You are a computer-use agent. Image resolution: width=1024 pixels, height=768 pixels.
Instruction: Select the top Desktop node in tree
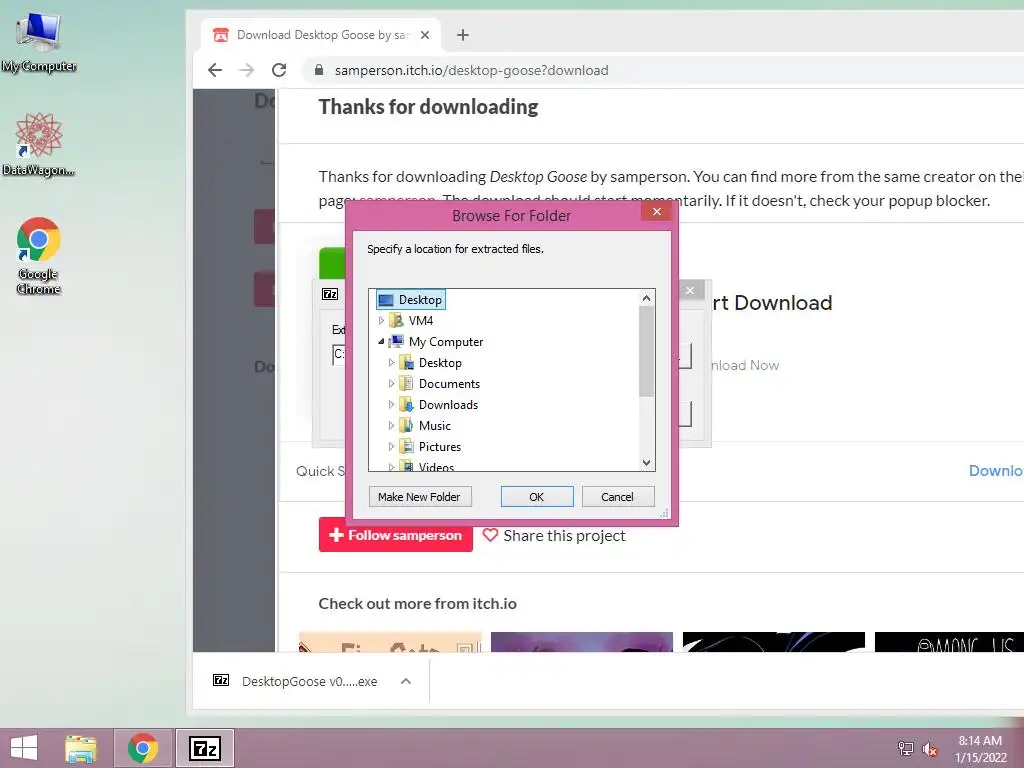click(411, 300)
